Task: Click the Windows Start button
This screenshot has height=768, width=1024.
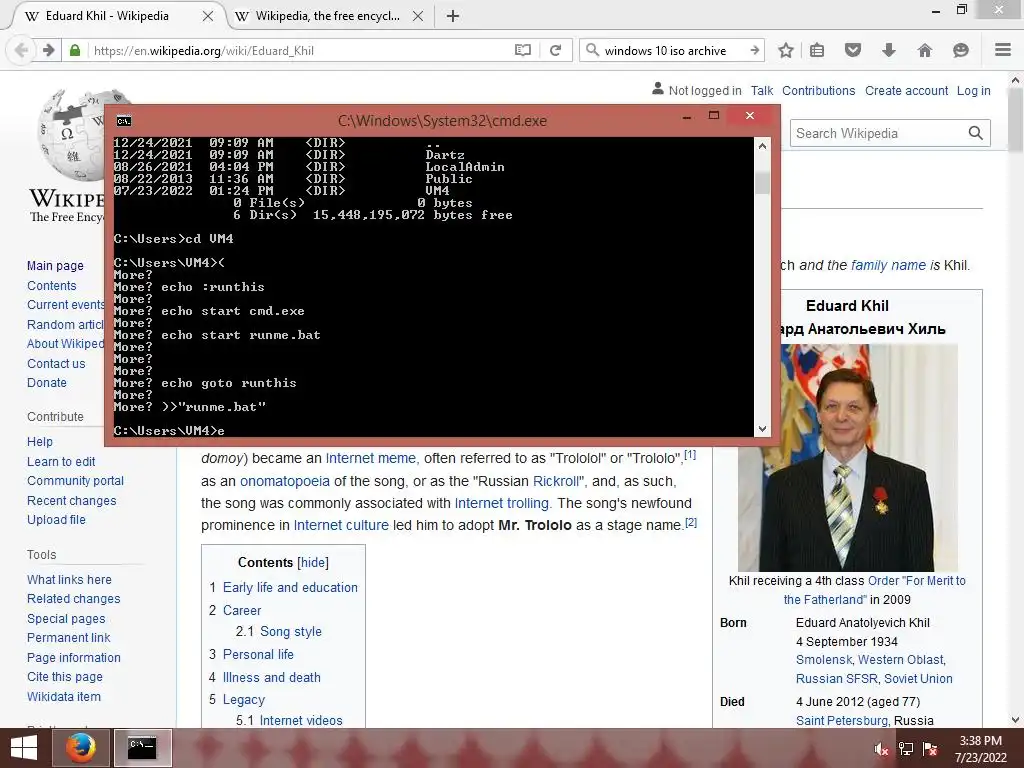Action: (24, 748)
